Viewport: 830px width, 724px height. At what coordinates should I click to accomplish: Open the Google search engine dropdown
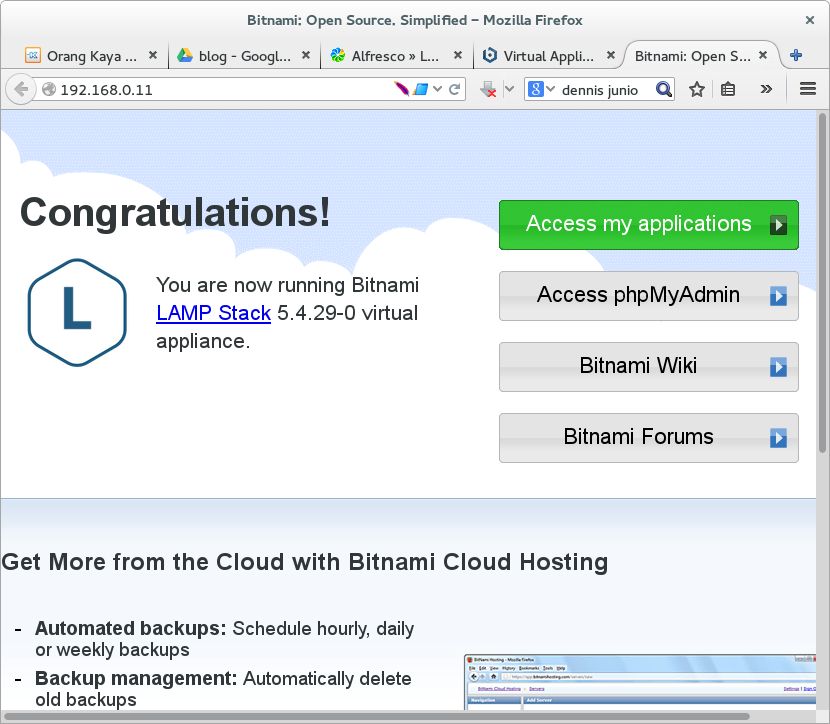point(541,89)
